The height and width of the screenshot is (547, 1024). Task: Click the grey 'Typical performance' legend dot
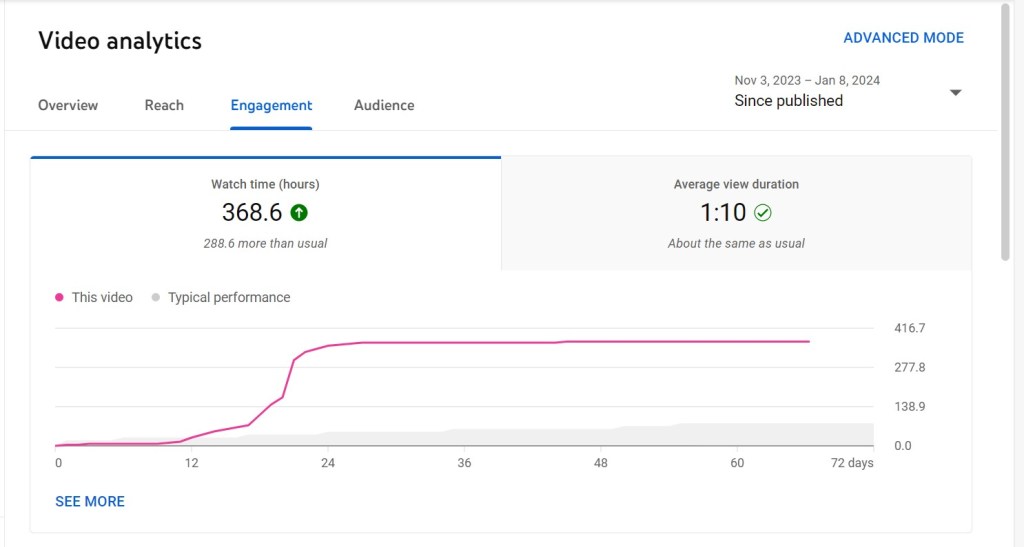coord(155,298)
